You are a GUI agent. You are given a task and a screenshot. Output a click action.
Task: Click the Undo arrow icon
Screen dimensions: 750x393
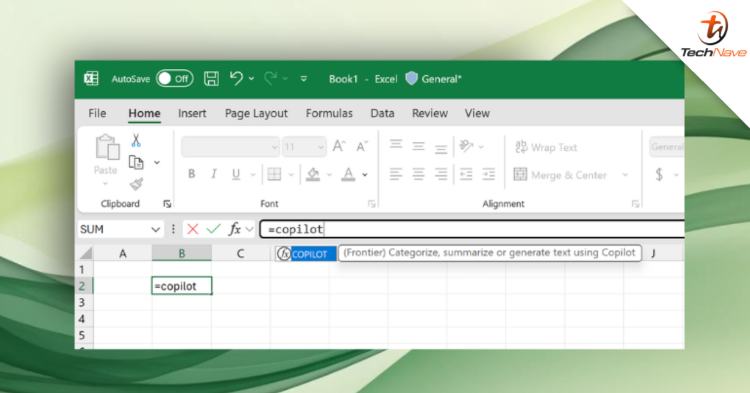coord(236,78)
